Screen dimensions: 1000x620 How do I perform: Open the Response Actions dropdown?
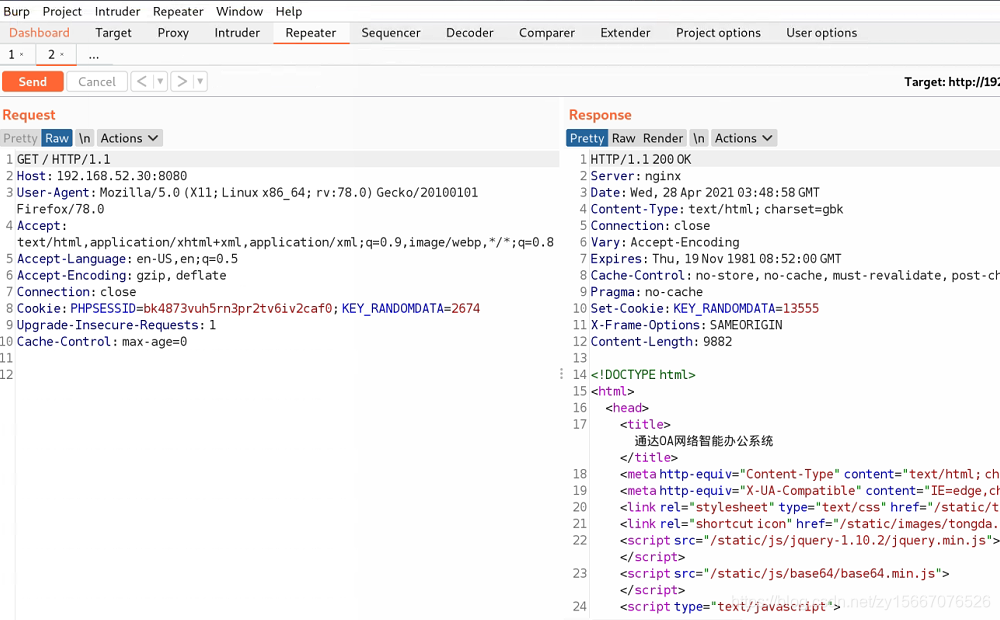(x=744, y=138)
